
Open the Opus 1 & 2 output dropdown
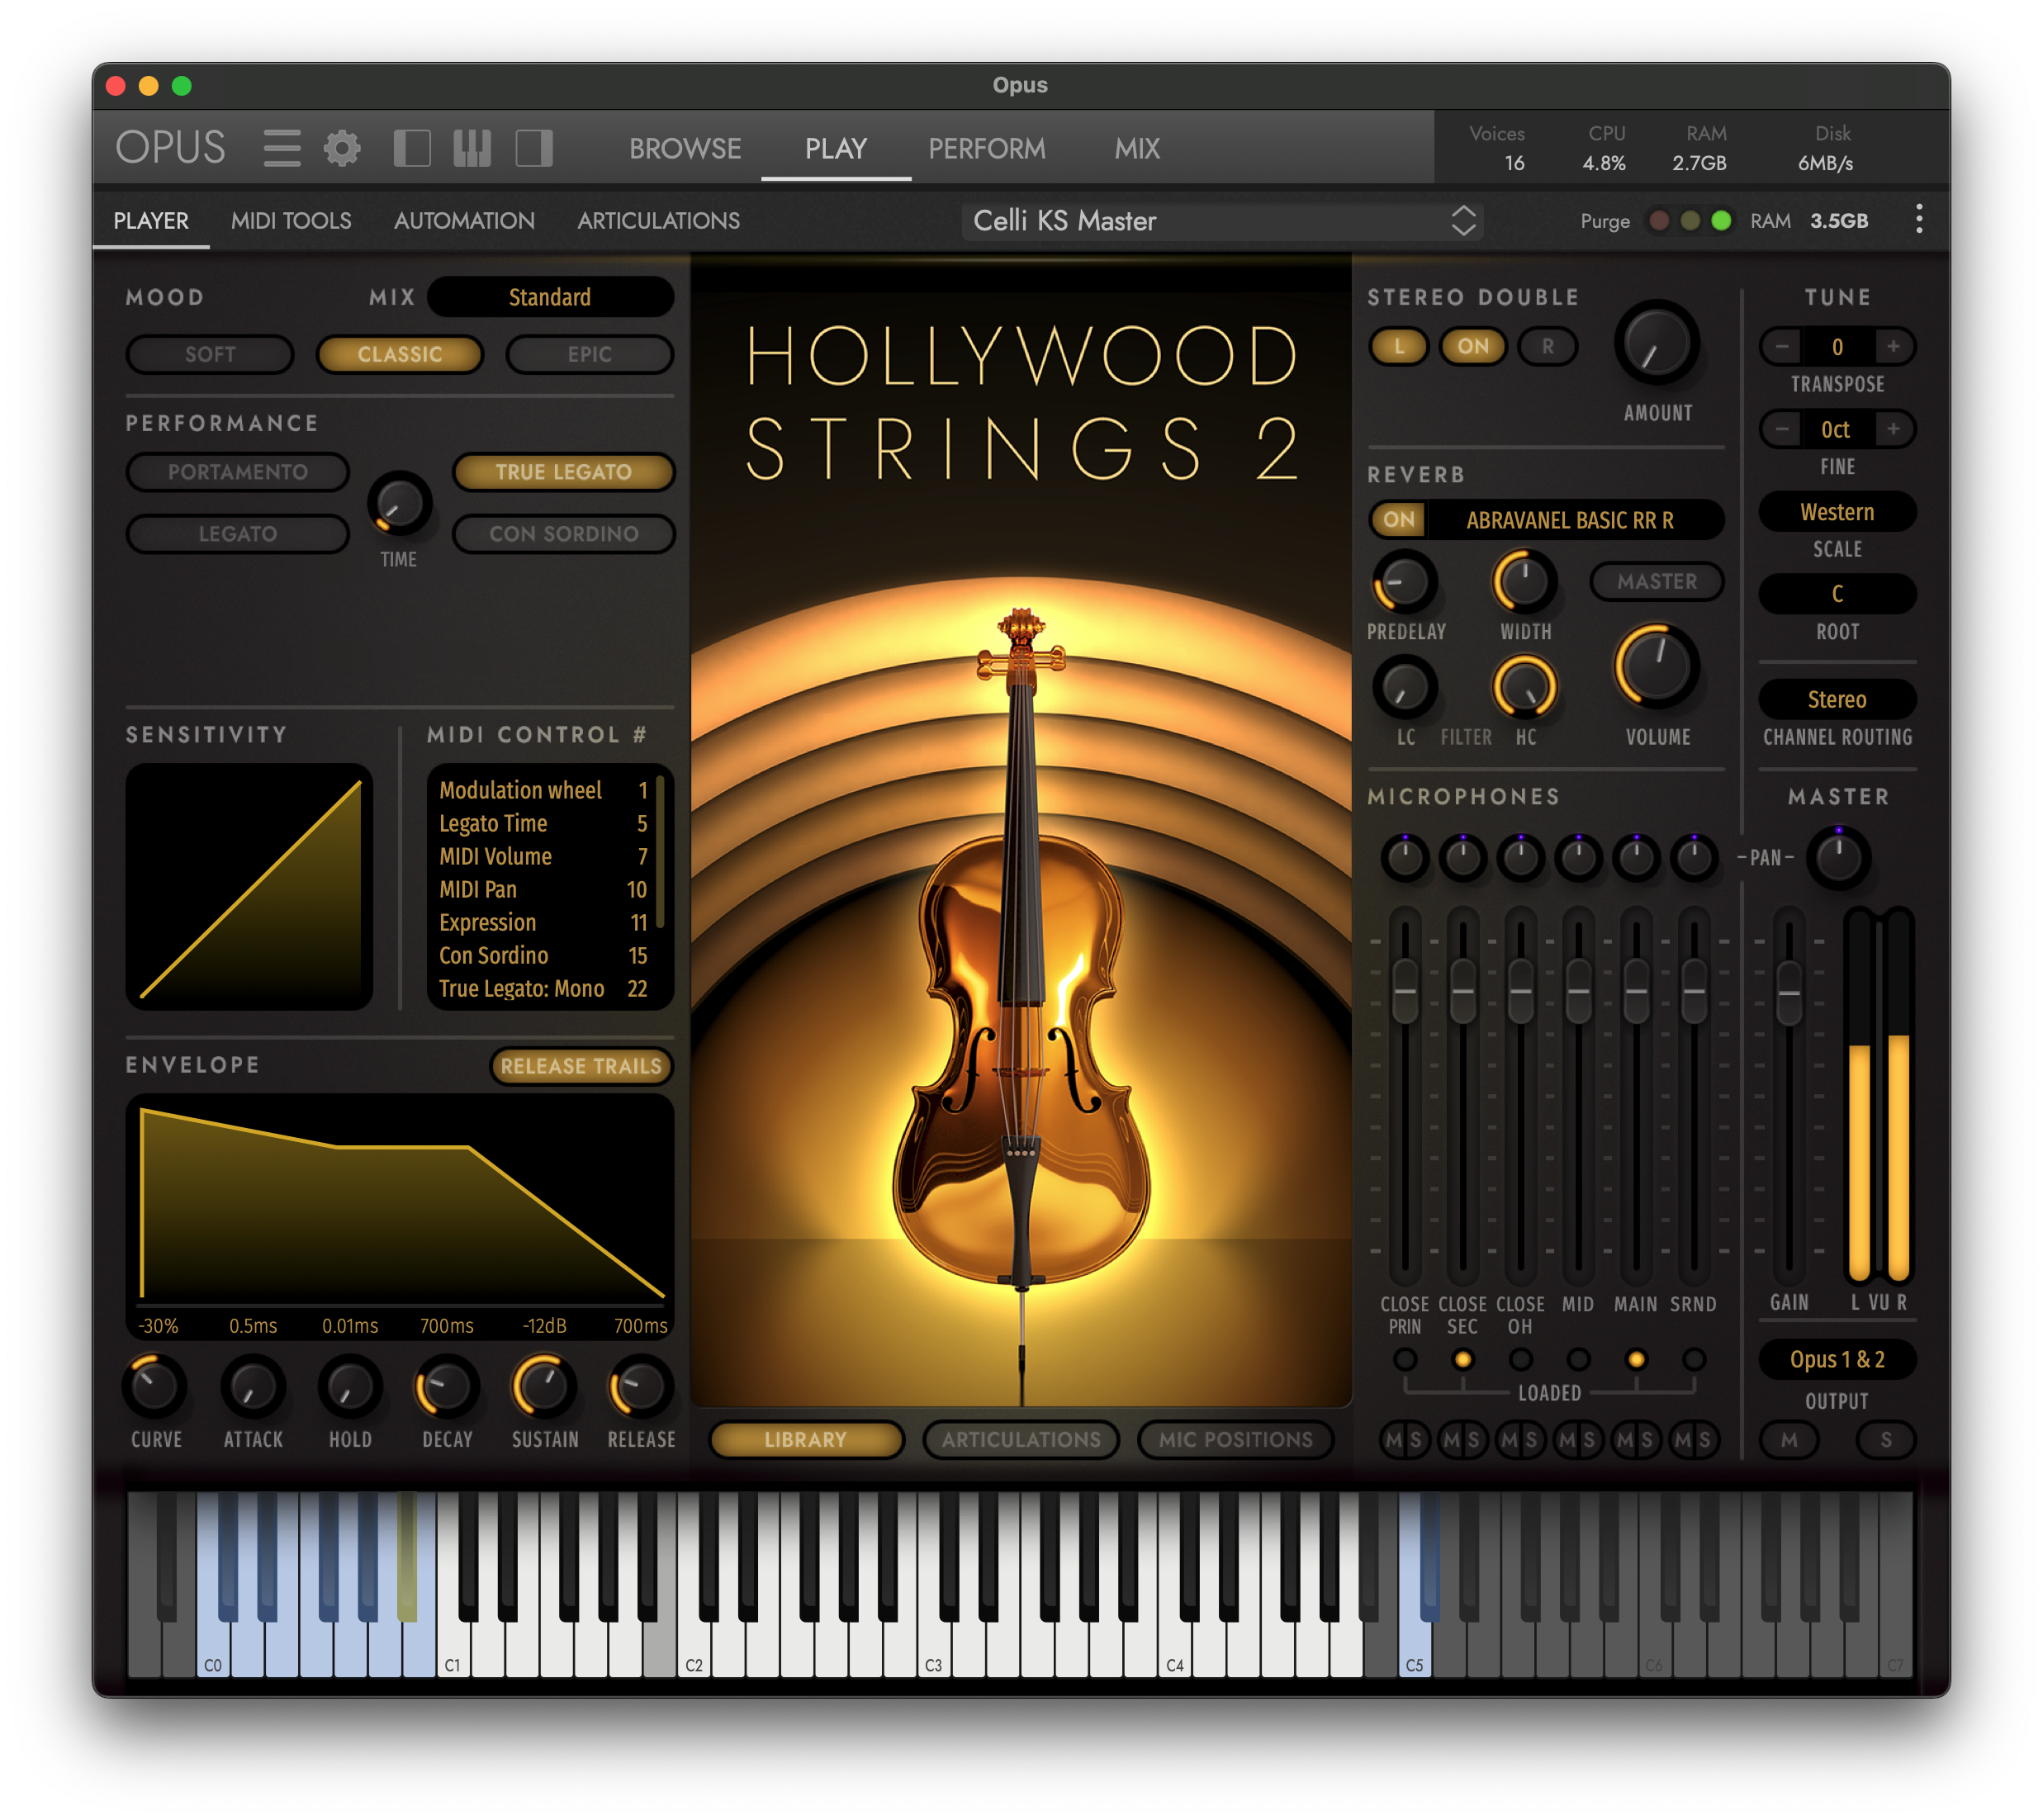1837,1359
